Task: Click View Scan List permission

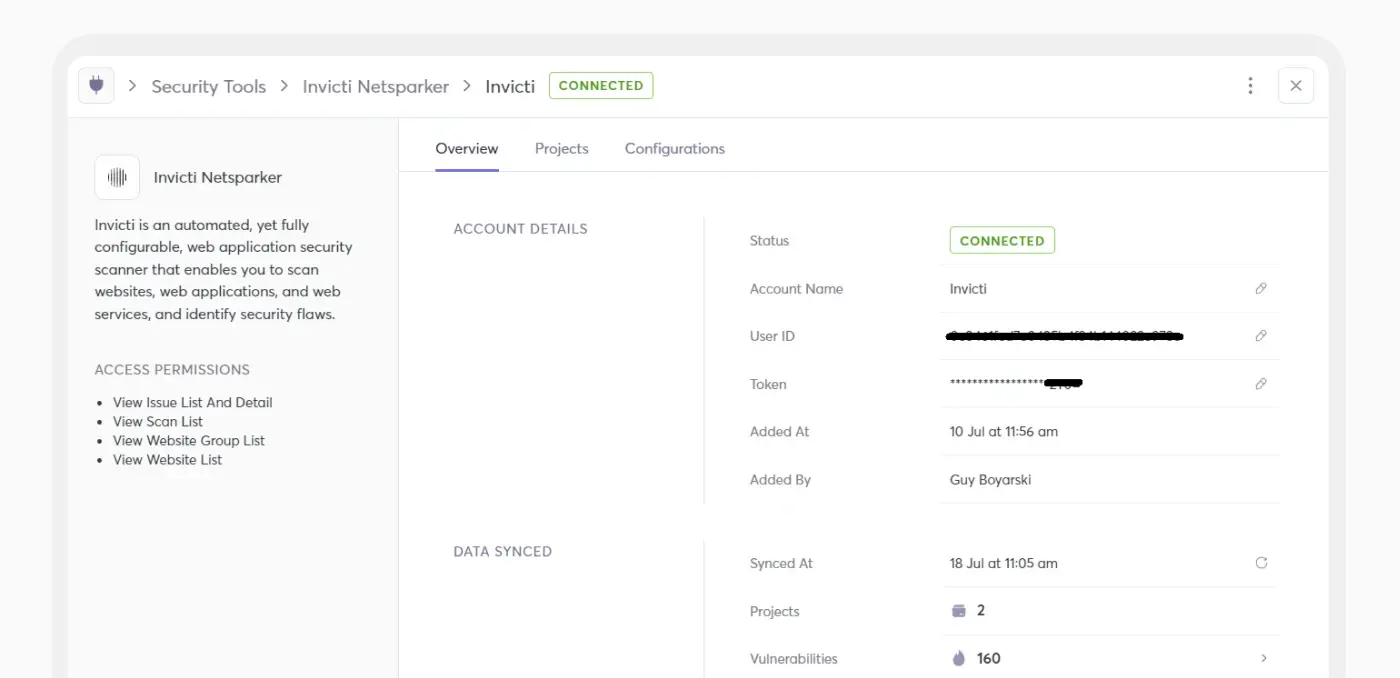Action: coord(158,421)
